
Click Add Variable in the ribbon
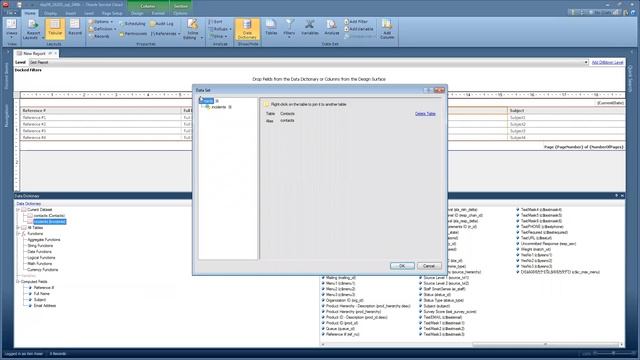point(358,29)
